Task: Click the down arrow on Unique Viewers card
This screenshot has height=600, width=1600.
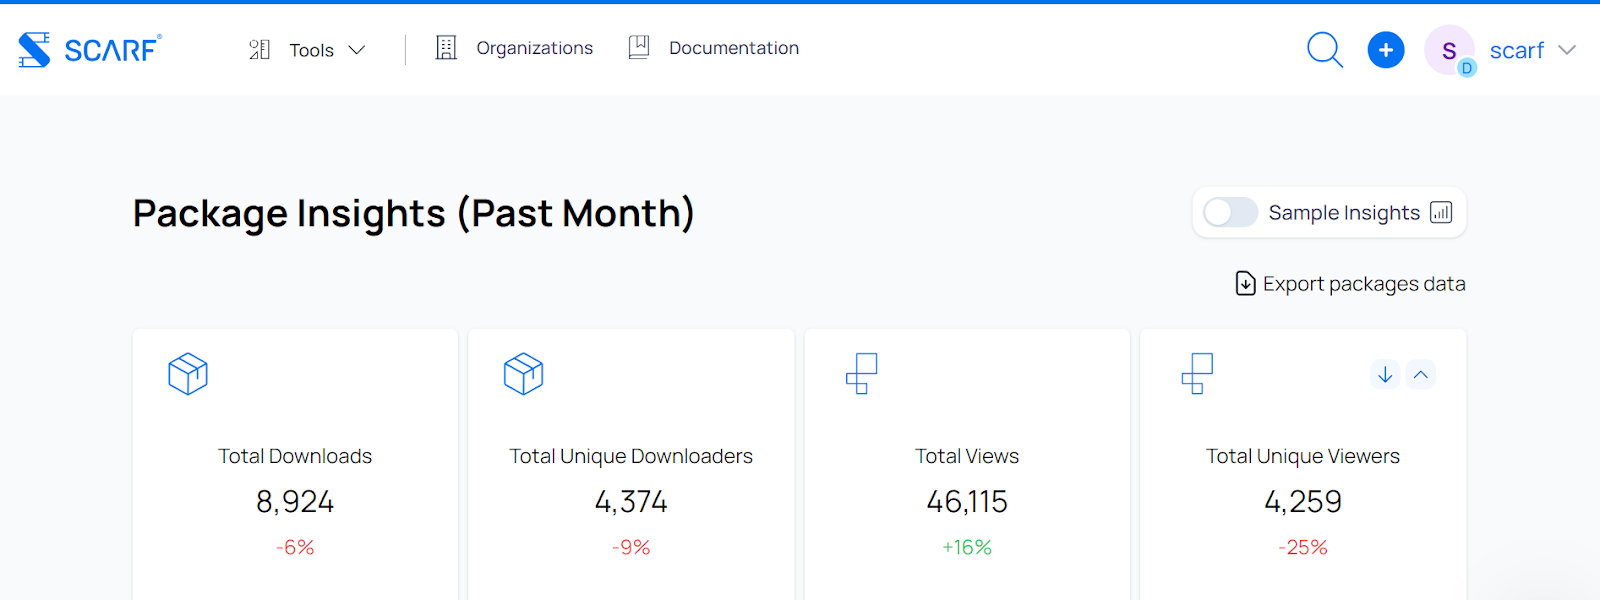Action: coord(1385,375)
